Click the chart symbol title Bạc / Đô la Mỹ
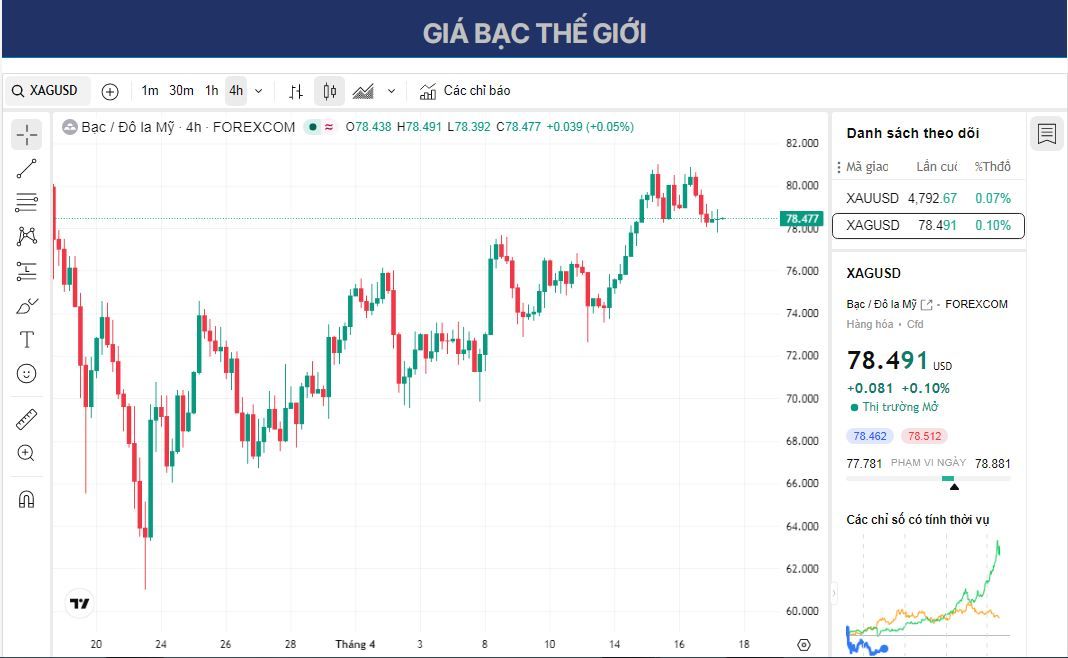 (x=128, y=127)
